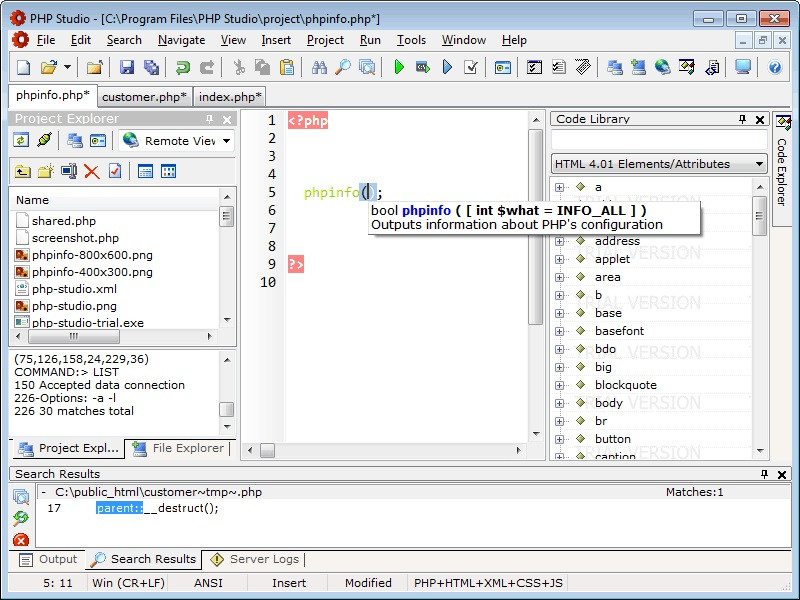Click the red clear icon in Search Results
Screen dimensions: 800x600
pos(21,540)
